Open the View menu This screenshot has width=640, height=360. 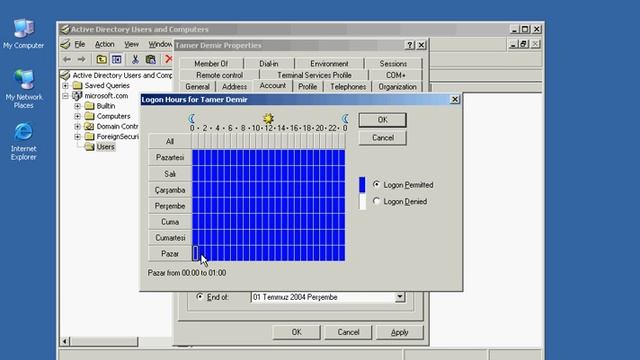coord(131,44)
